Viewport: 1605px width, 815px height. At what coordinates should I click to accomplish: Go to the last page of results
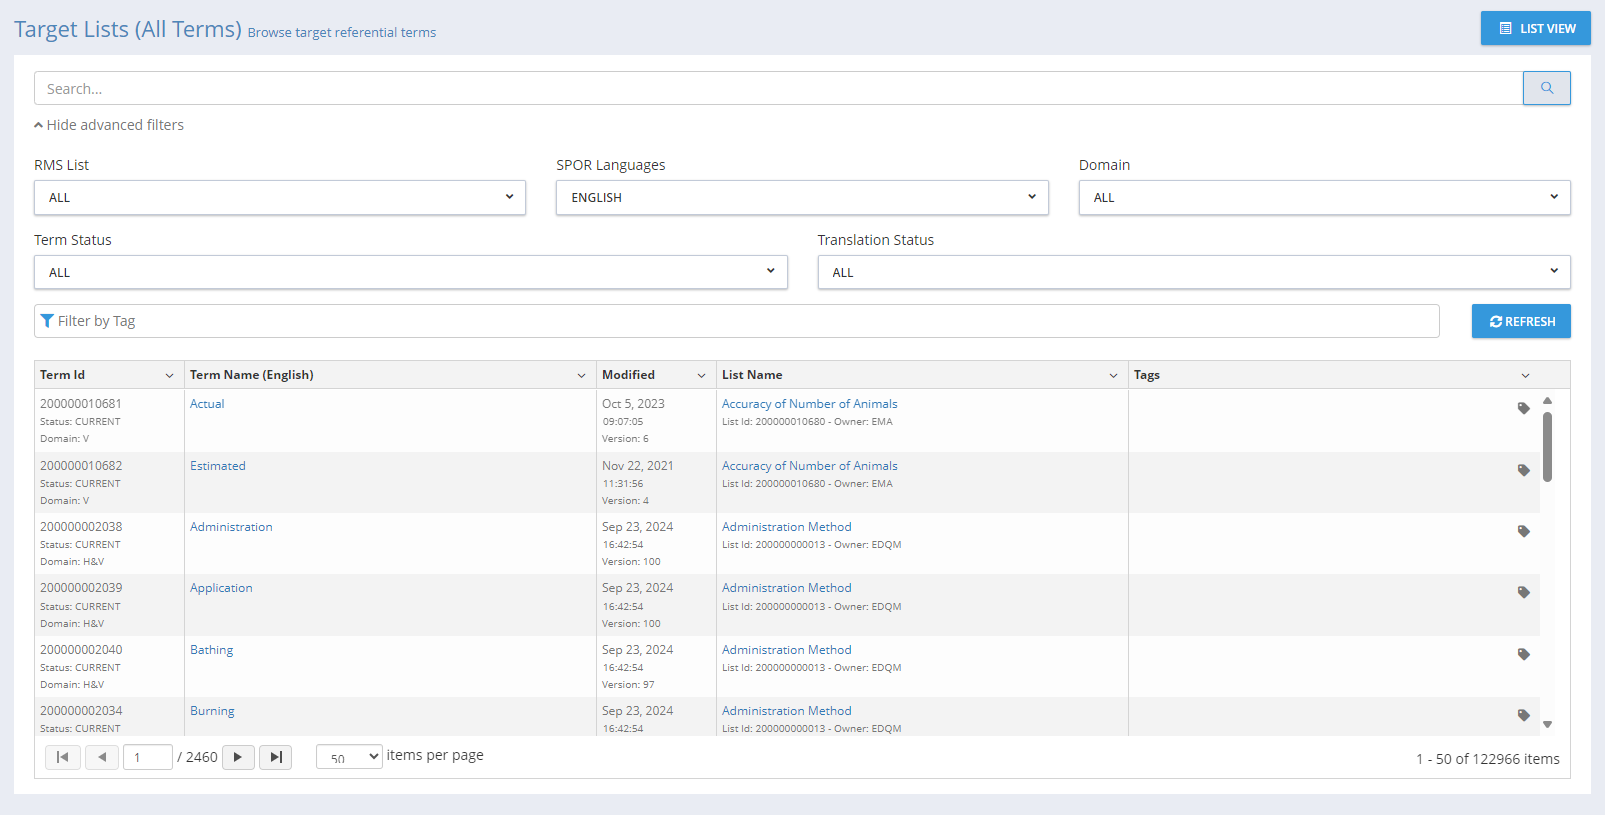click(x=276, y=757)
